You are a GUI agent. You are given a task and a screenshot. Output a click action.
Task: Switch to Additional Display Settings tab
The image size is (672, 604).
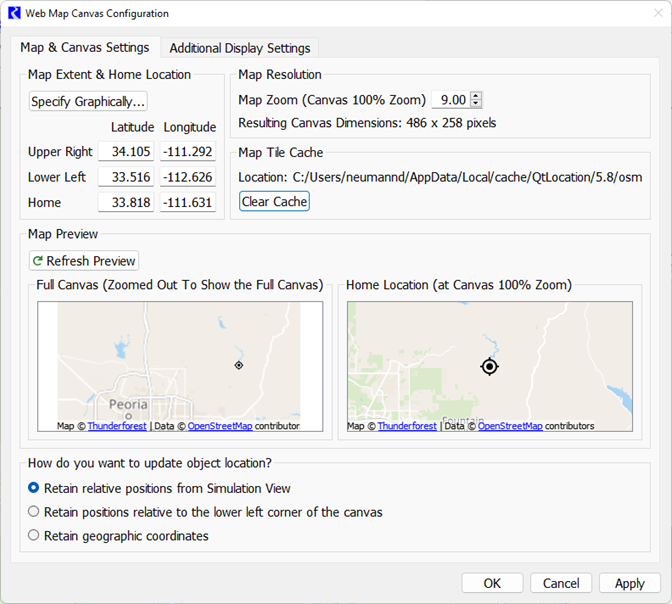[x=240, y=48]
